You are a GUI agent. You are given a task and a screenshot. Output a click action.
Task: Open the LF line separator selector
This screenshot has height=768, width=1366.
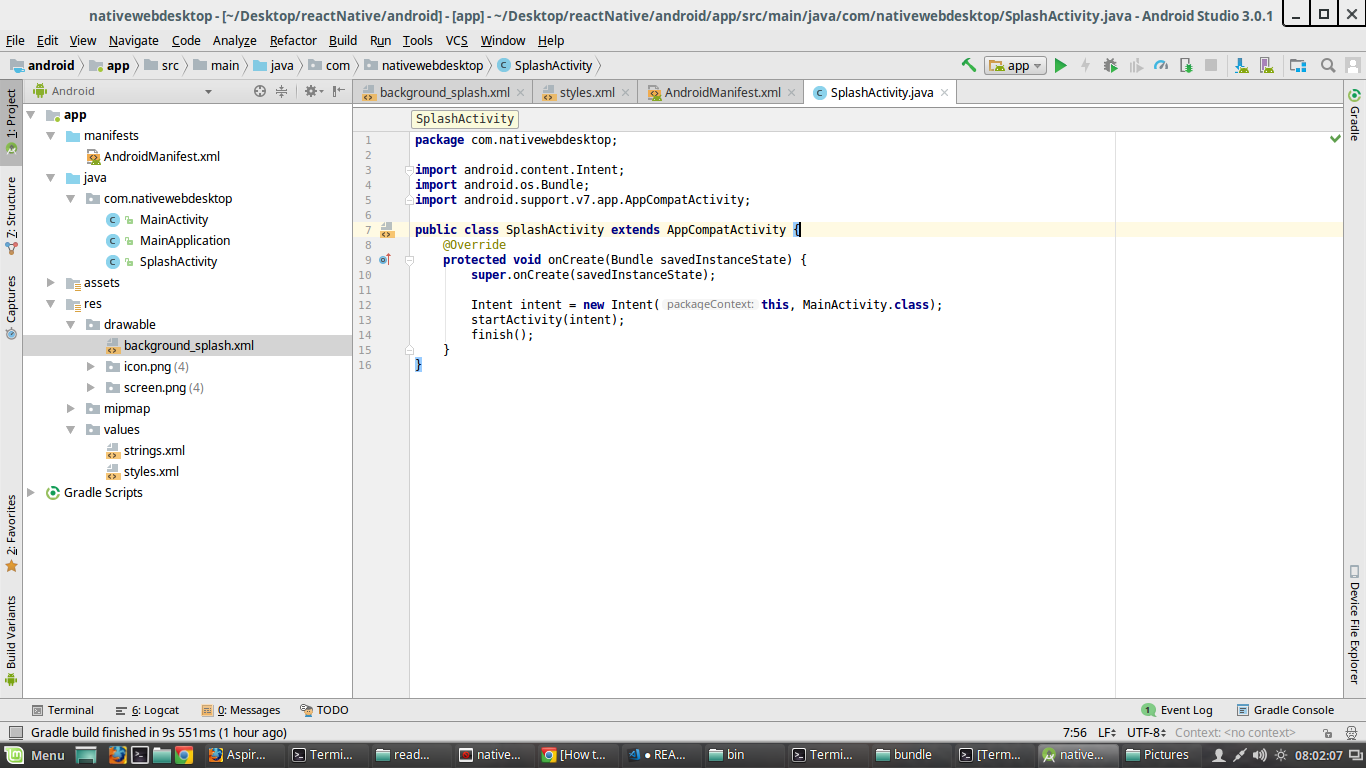click(1107, 733)
